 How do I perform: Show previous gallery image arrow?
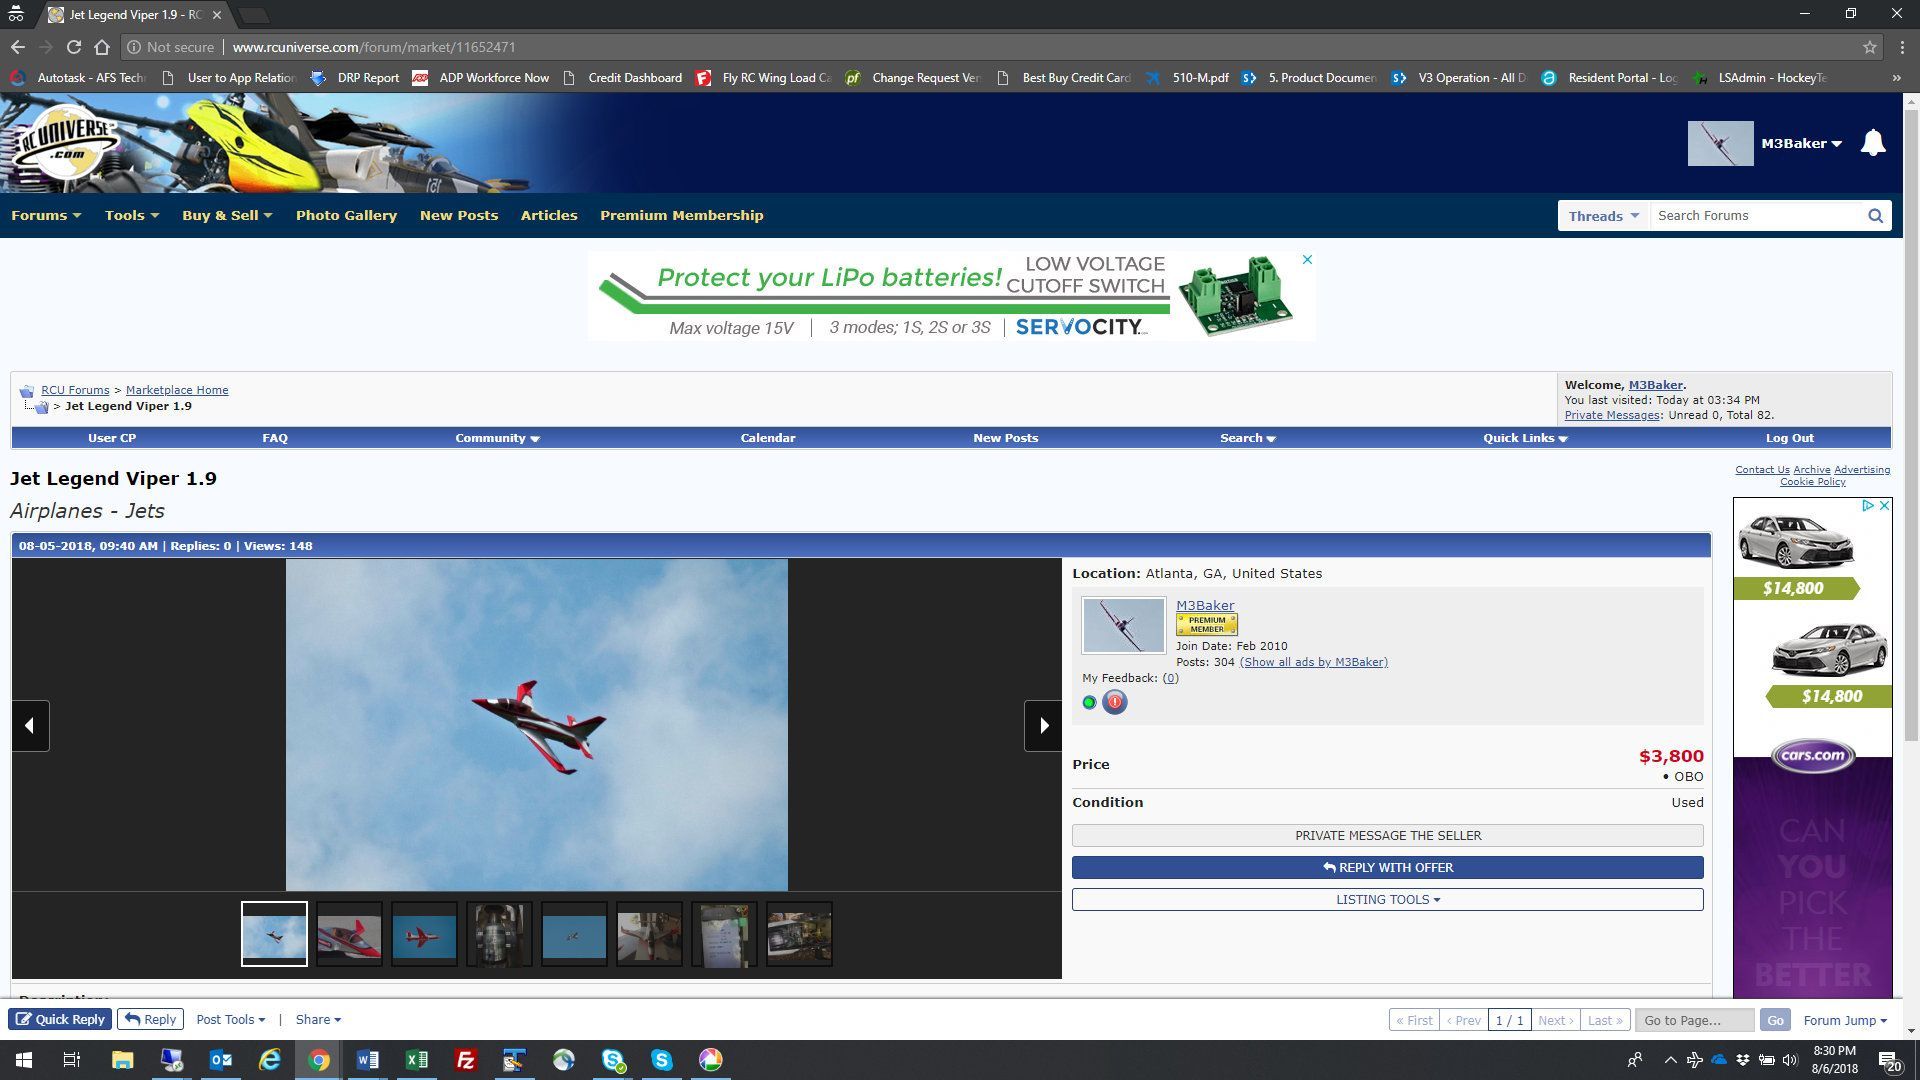click(30, 726)
